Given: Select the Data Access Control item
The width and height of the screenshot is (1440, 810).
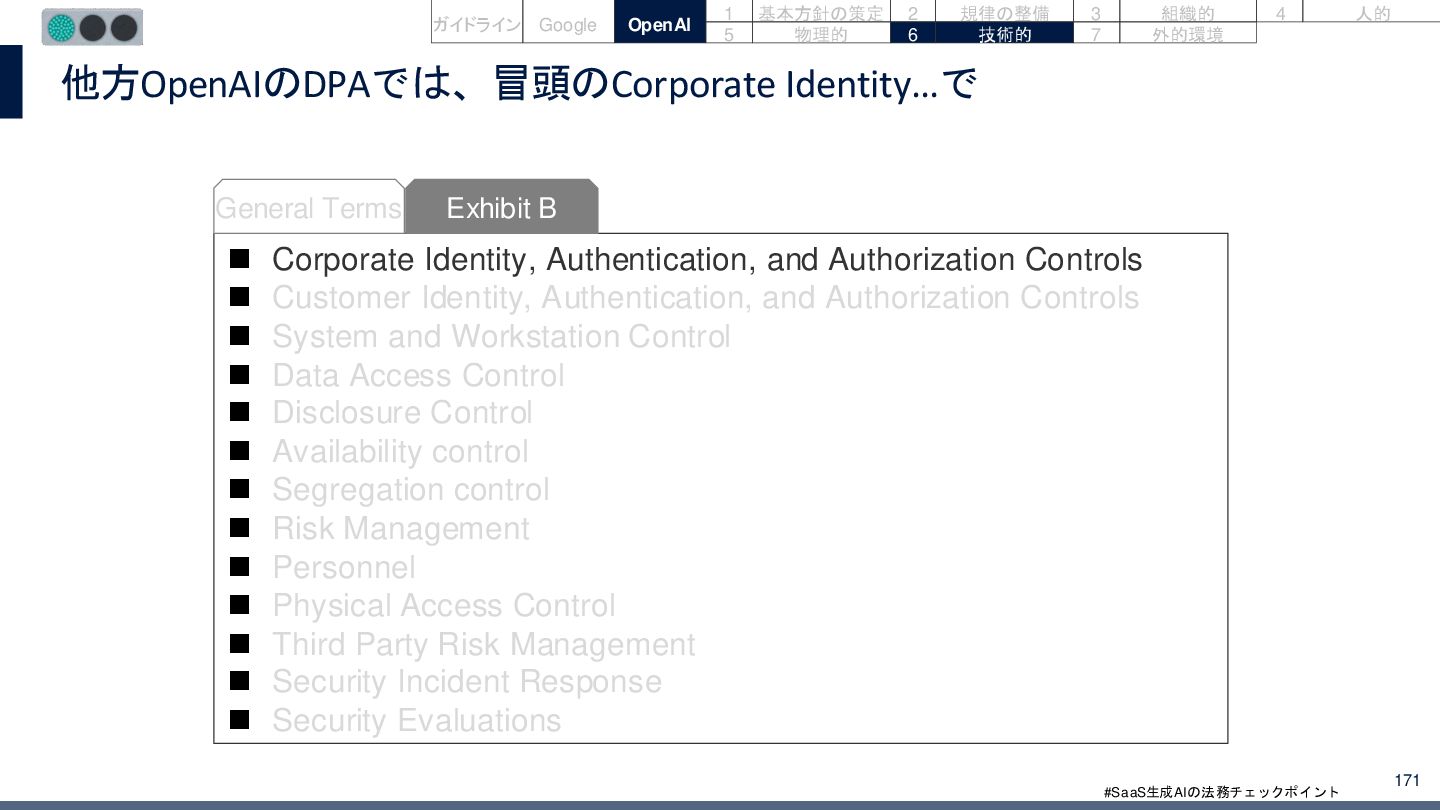Looking at the screenshot, I should click(x=418, y=375).
